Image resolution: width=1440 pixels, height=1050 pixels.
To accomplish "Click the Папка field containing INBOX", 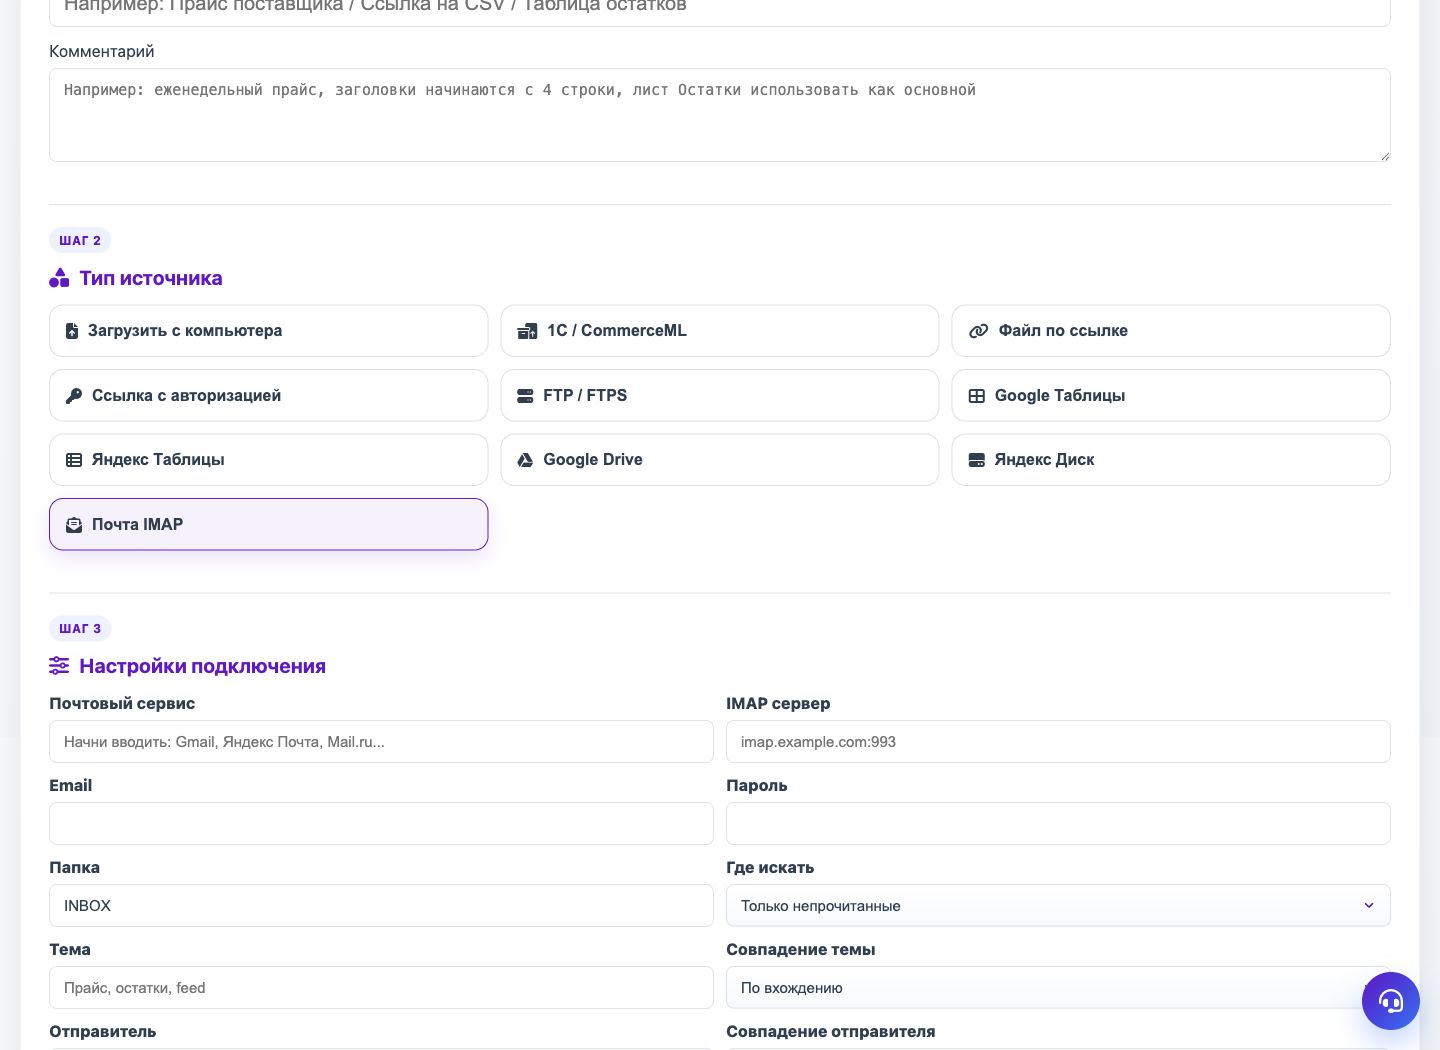I will click(x=381, y=906).
